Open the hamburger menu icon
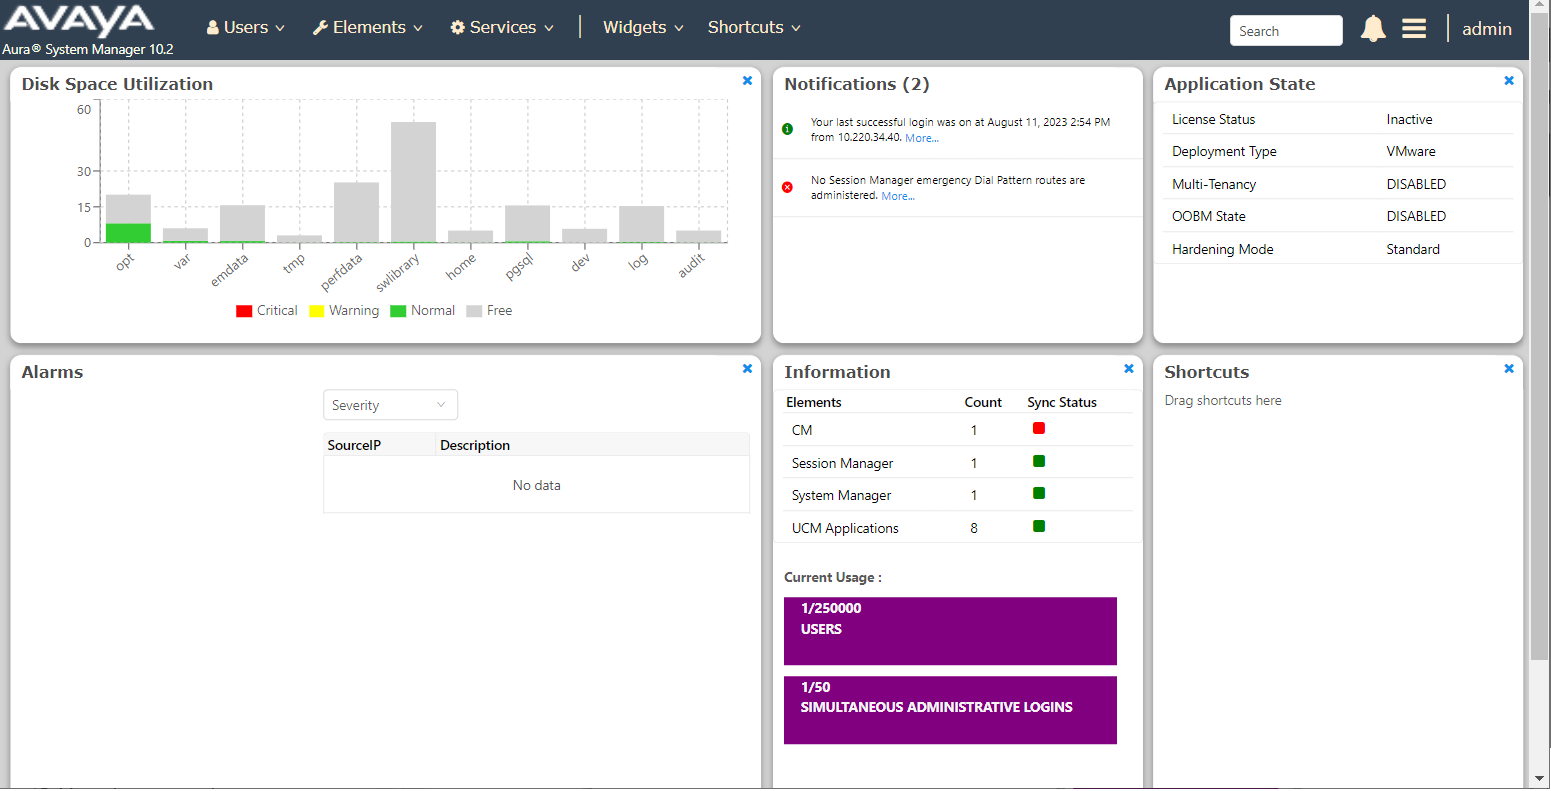Viewport: 1551px width, 791px height. click(x=1414, y=29)
